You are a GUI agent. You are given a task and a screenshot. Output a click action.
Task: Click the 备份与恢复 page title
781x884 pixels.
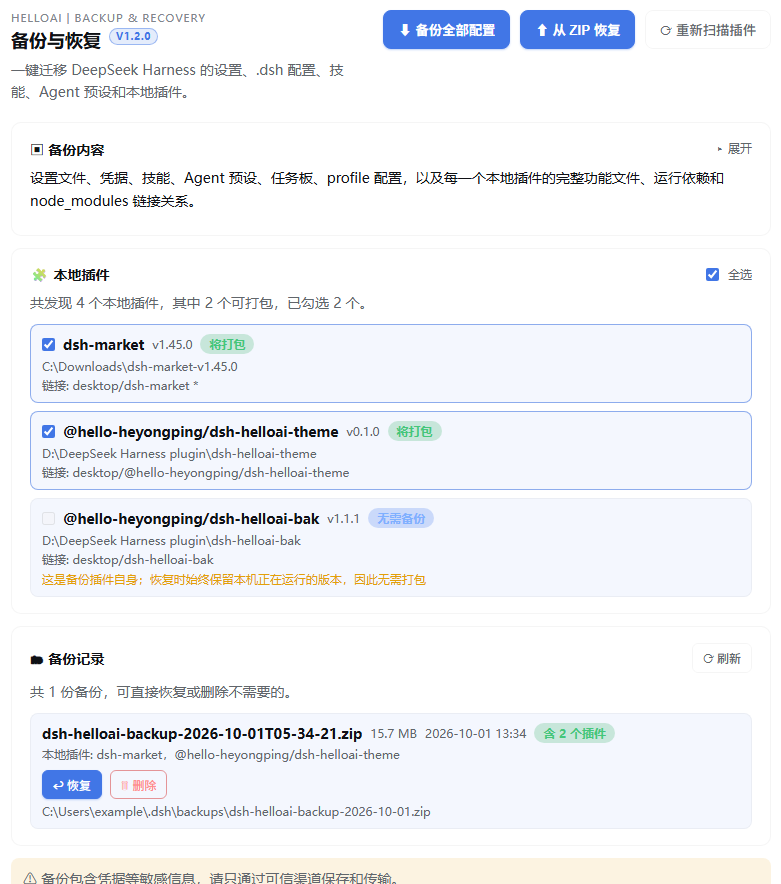click(x=56, y=41)
